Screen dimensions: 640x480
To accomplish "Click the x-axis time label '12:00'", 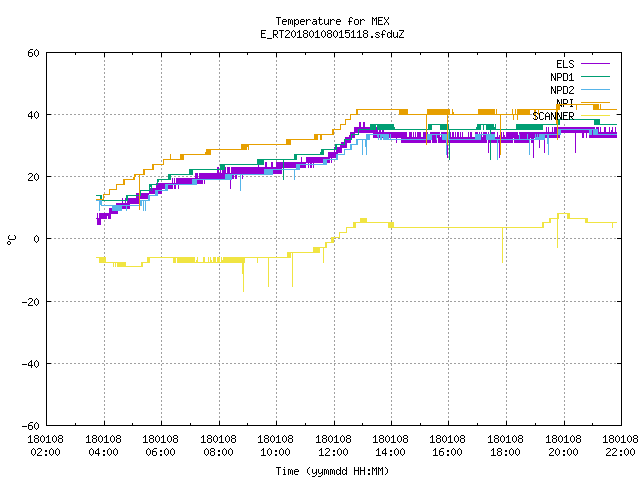I will point(333,452).
